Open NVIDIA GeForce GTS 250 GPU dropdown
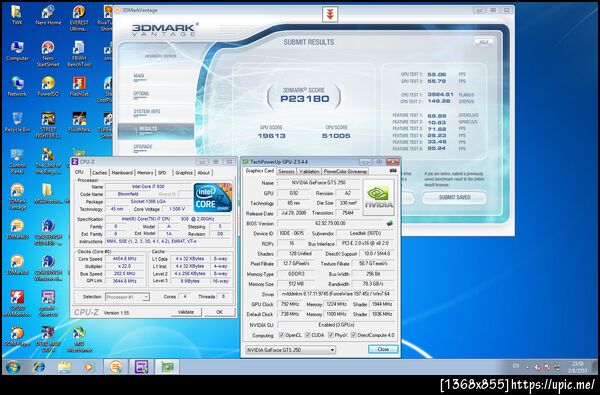 click(x=290, y=350)
